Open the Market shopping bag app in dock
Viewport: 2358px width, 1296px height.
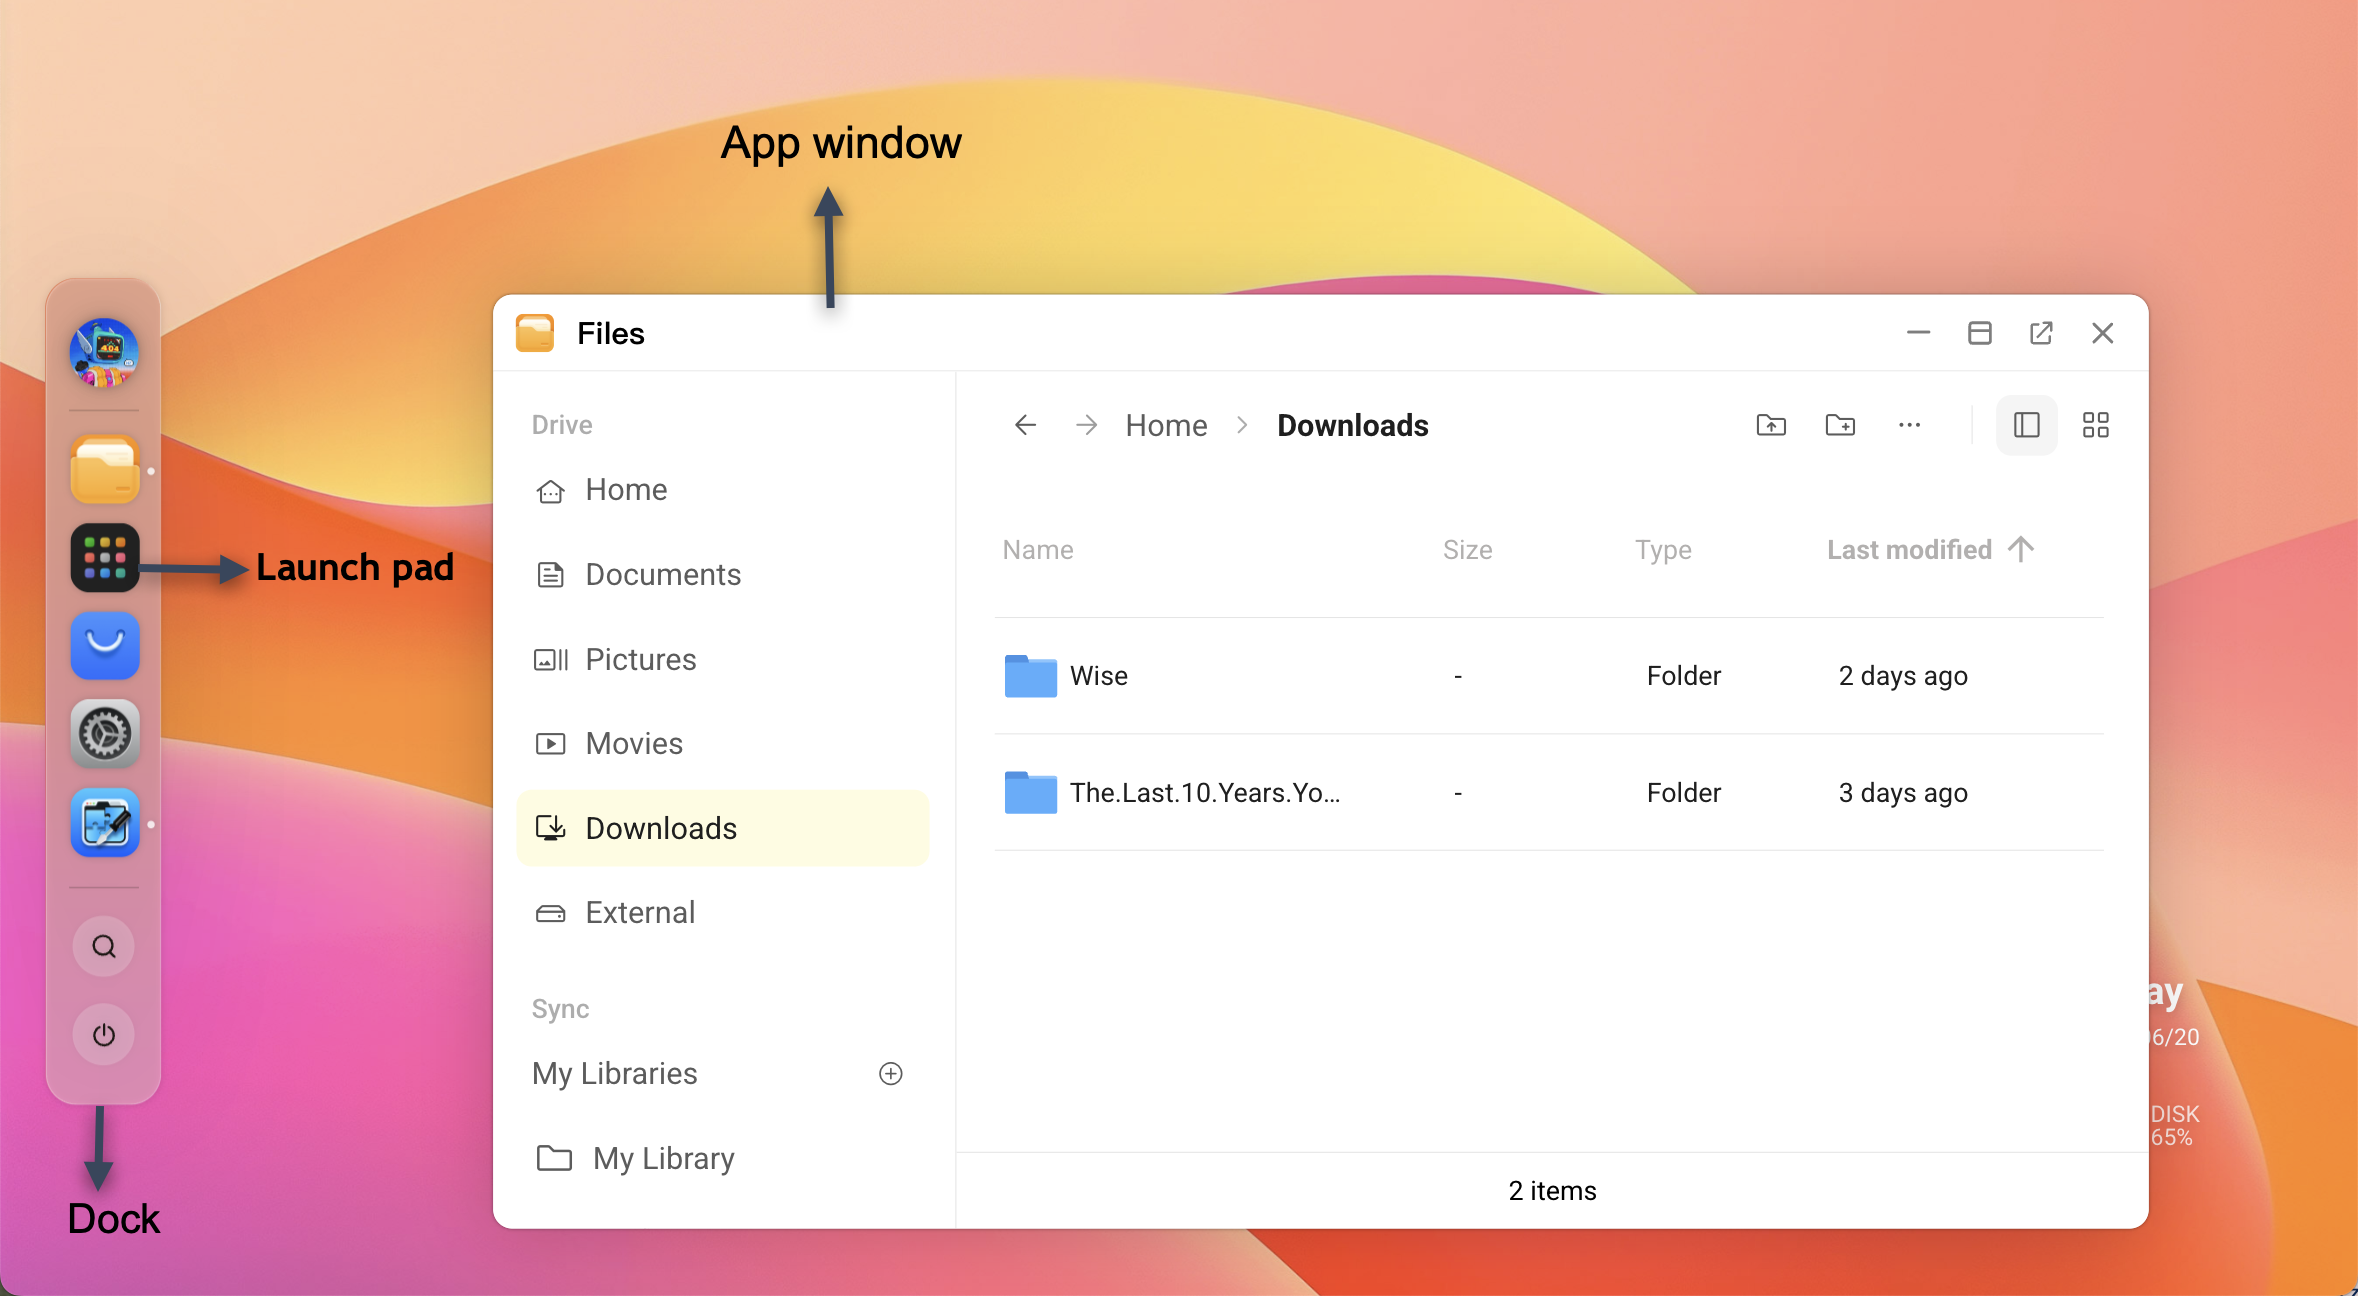click(104, 646)
